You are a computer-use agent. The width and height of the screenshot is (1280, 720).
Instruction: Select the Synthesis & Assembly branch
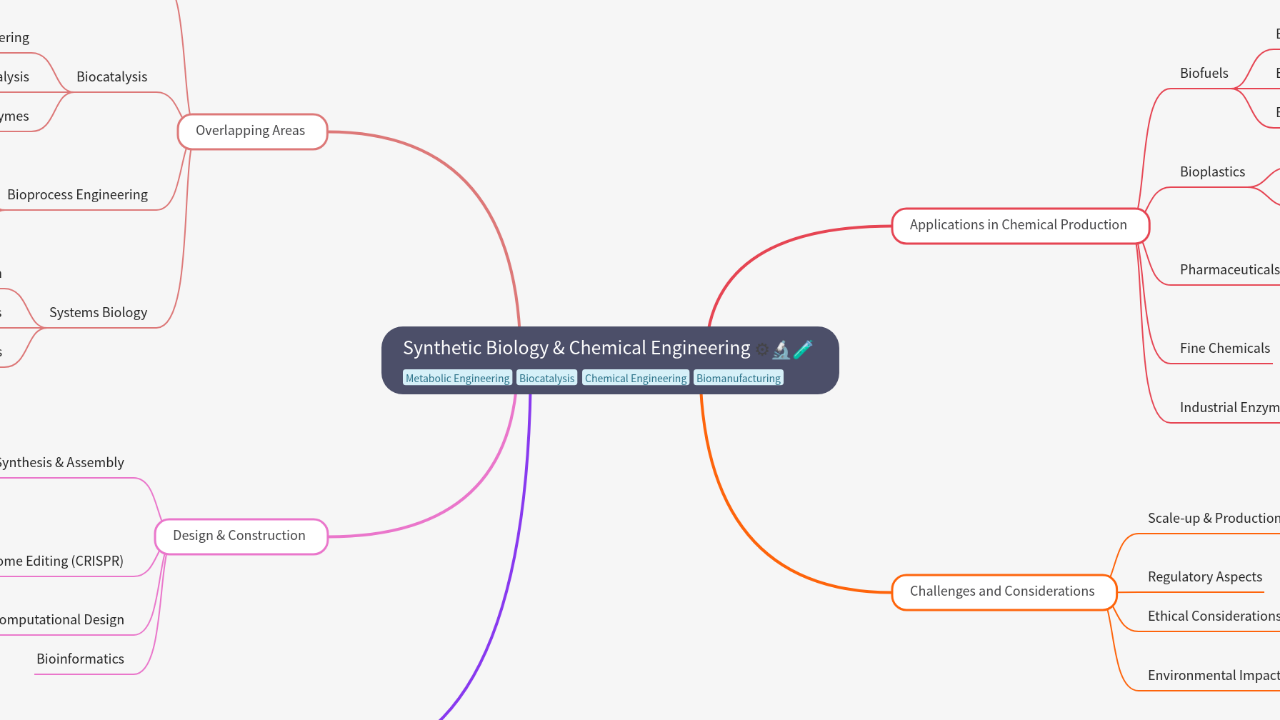tap(62, 463)
